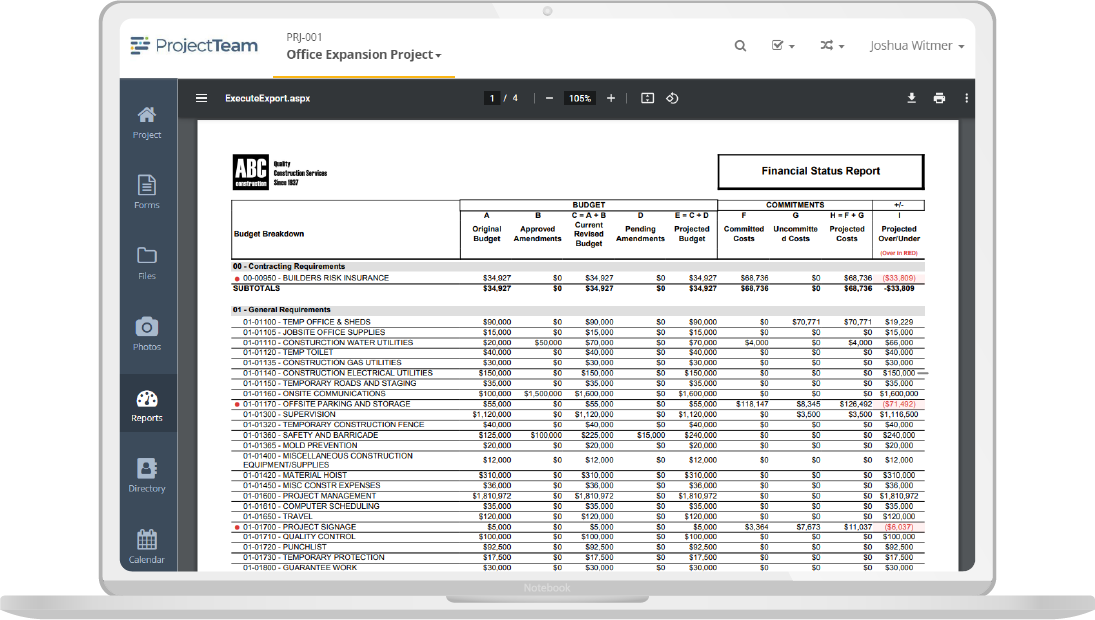Viewport: 1095px width, 620px height.
Task: Go to the Project home section
Action: pos(146,118)
